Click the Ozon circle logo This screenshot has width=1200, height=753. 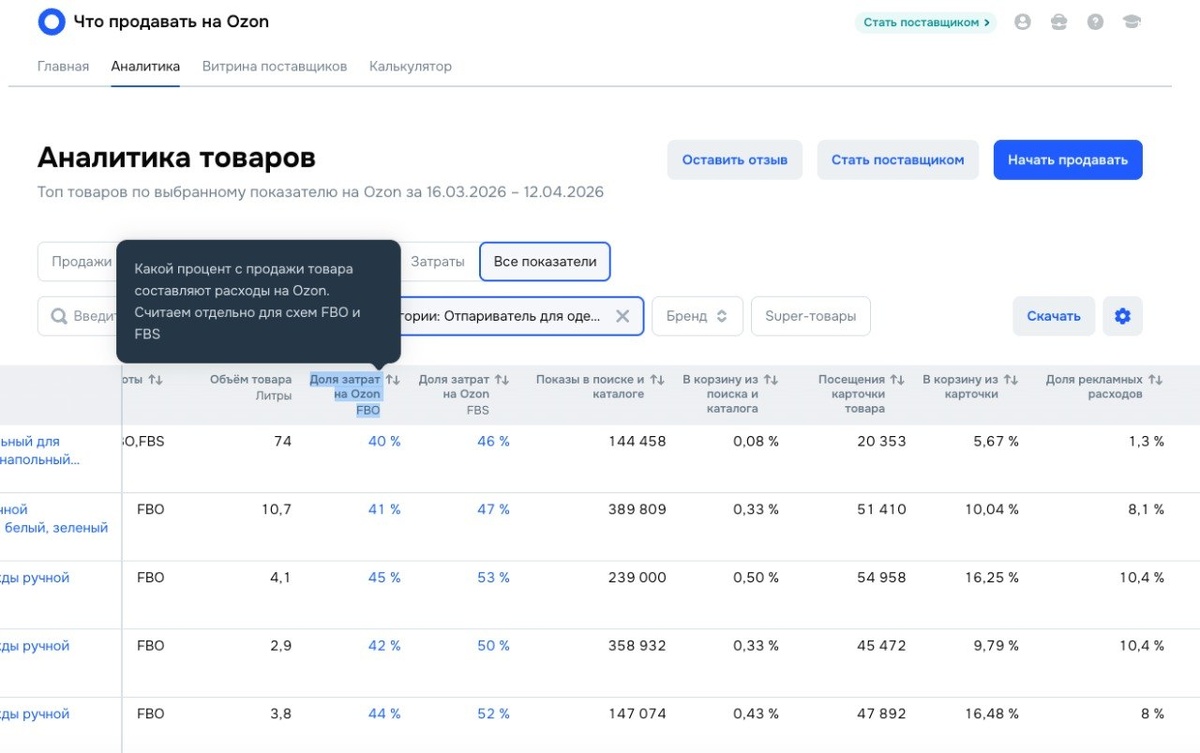pos(51,22)
